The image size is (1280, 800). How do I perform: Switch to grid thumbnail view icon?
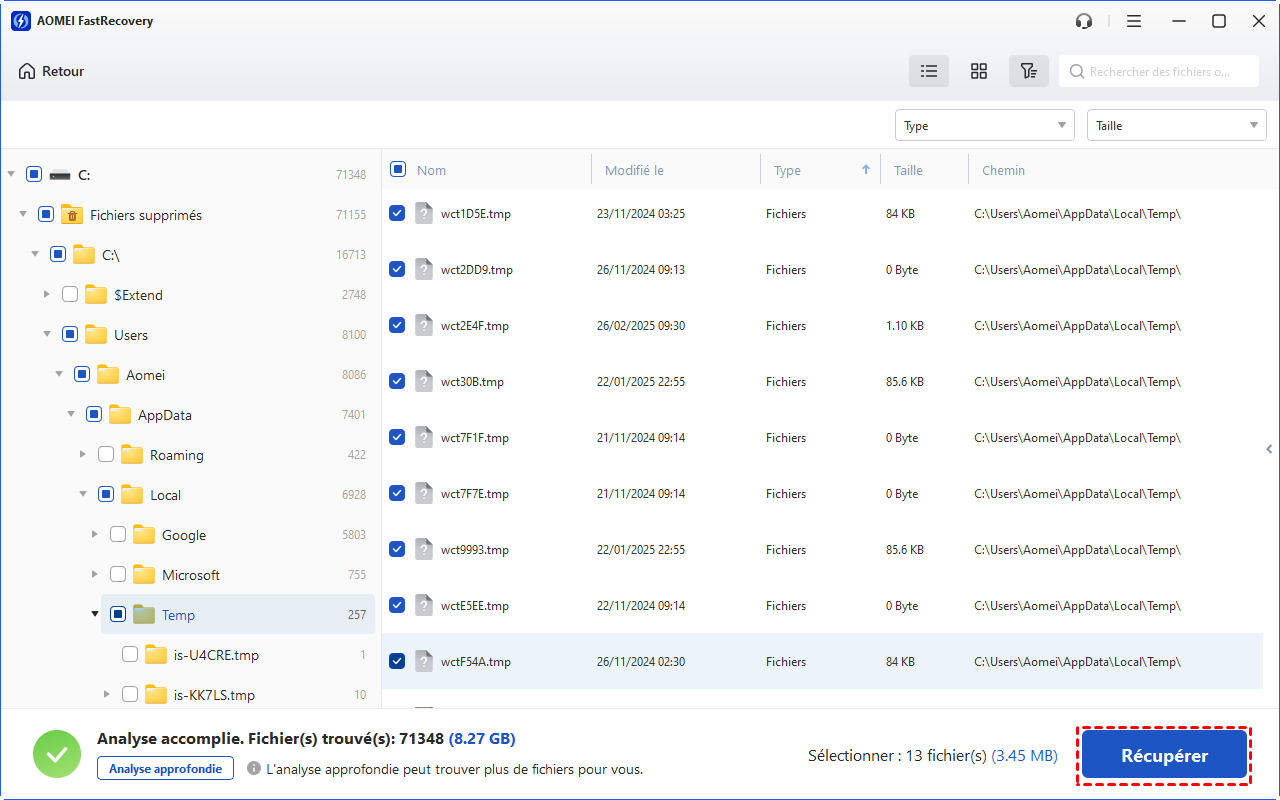(979, 71)
